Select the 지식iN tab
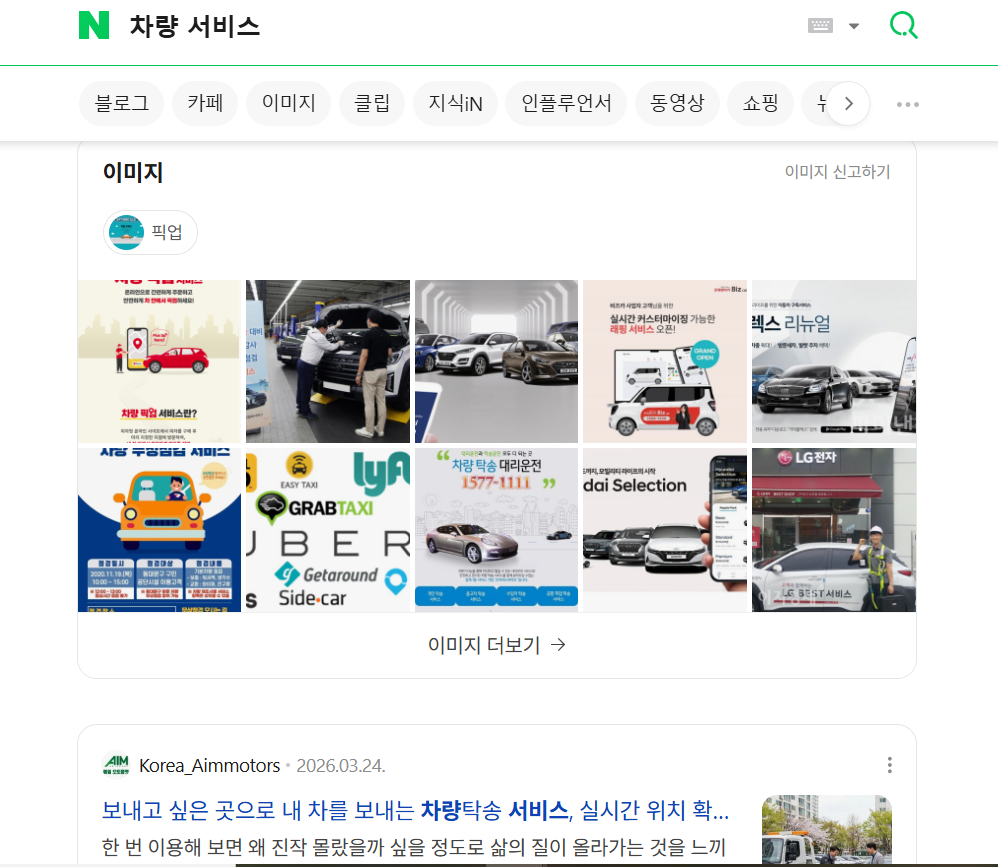Image resolution: width=998 pixels, height=867 pixels. pos(455,103)
